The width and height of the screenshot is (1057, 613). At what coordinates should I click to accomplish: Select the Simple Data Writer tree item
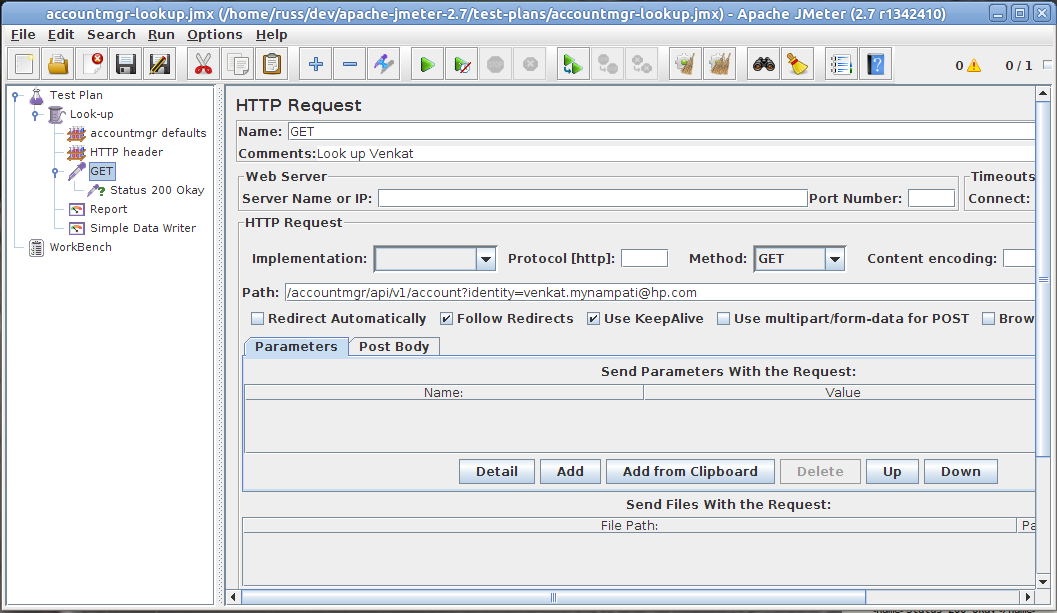point(143,229)
